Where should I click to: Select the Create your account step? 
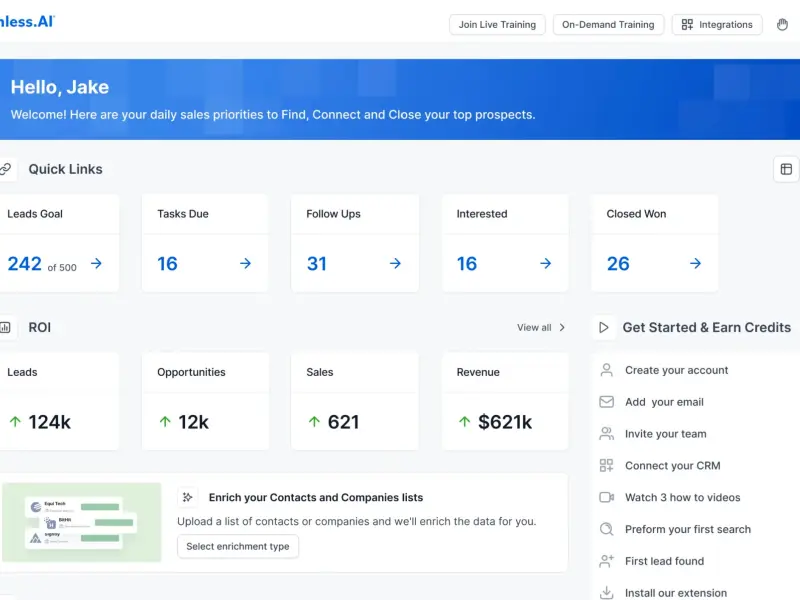tap(676, 370)
